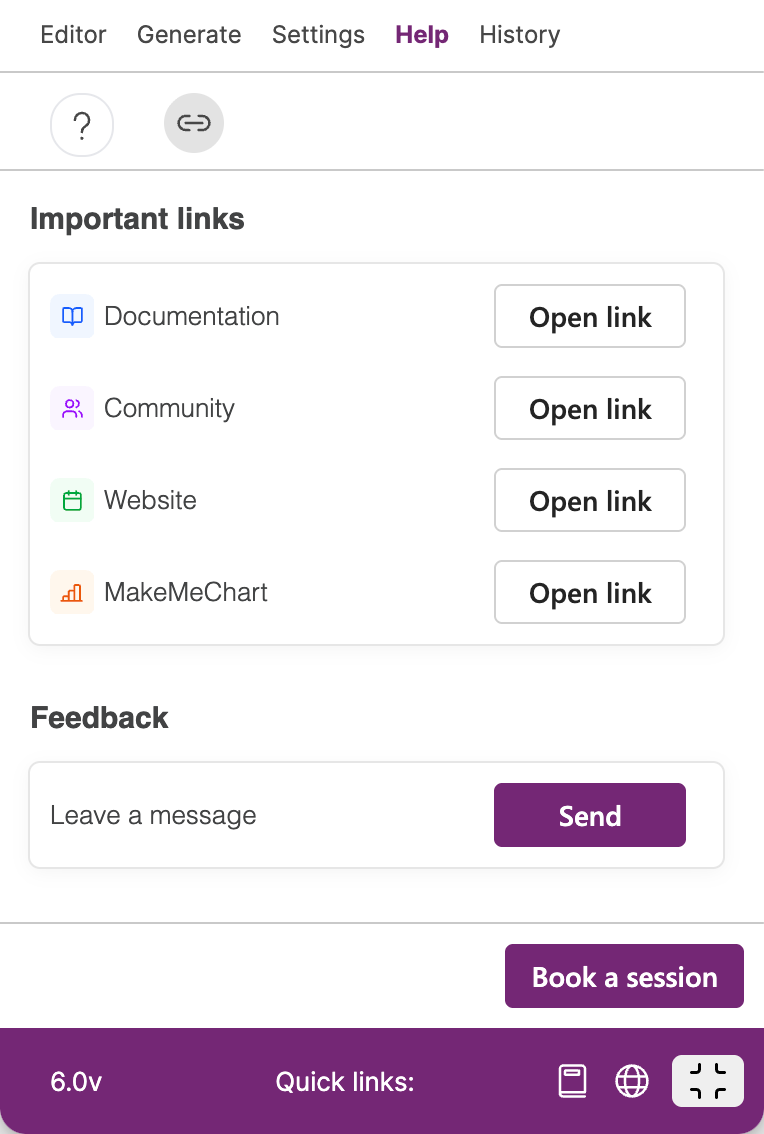Switch to the Generate tab
Image resolution: width=764 pixels, height=1134 pixels.
189,35
